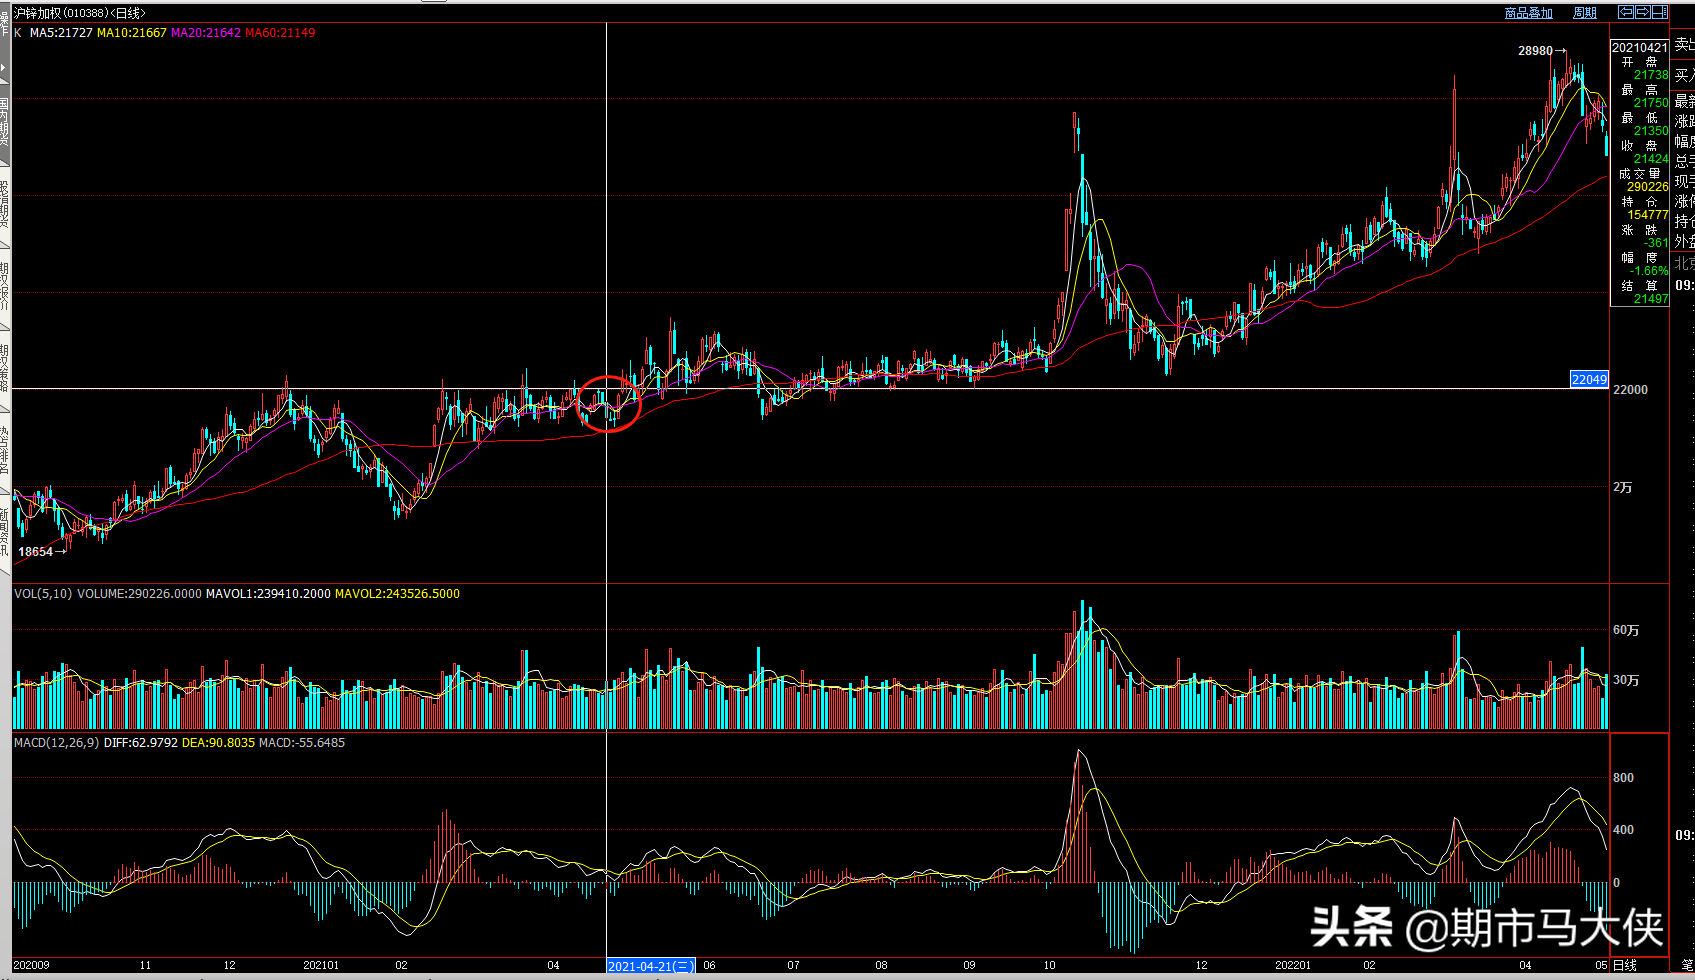Click the MAVOL2:243526.5000 value
The height and width of the screenshot is (980, 1695).
pyautogui.click(x=397, y=594)
